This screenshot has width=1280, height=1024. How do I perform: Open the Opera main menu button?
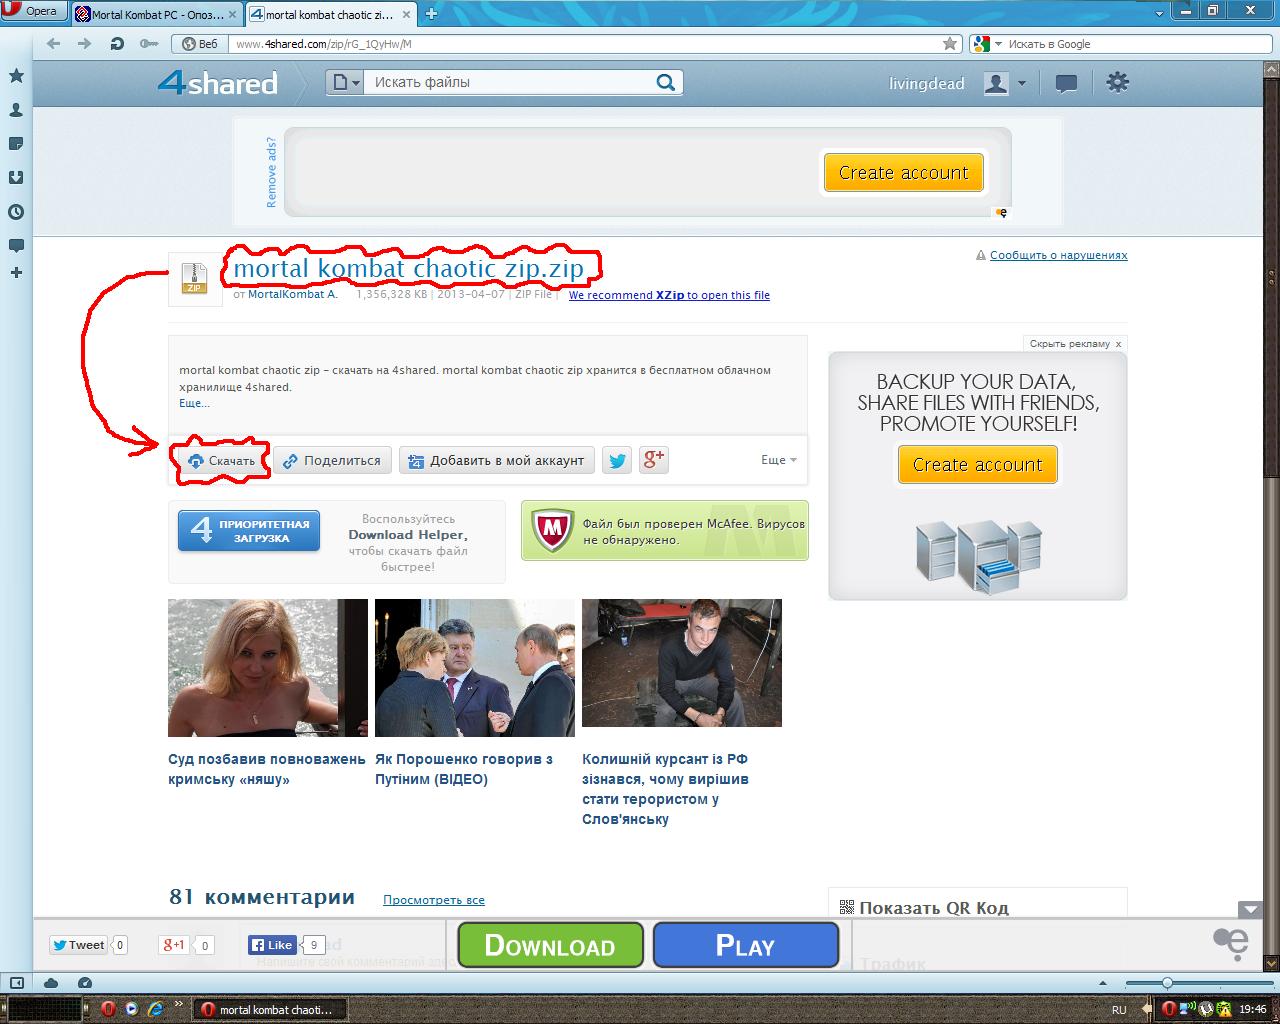(x=32, y=12)
